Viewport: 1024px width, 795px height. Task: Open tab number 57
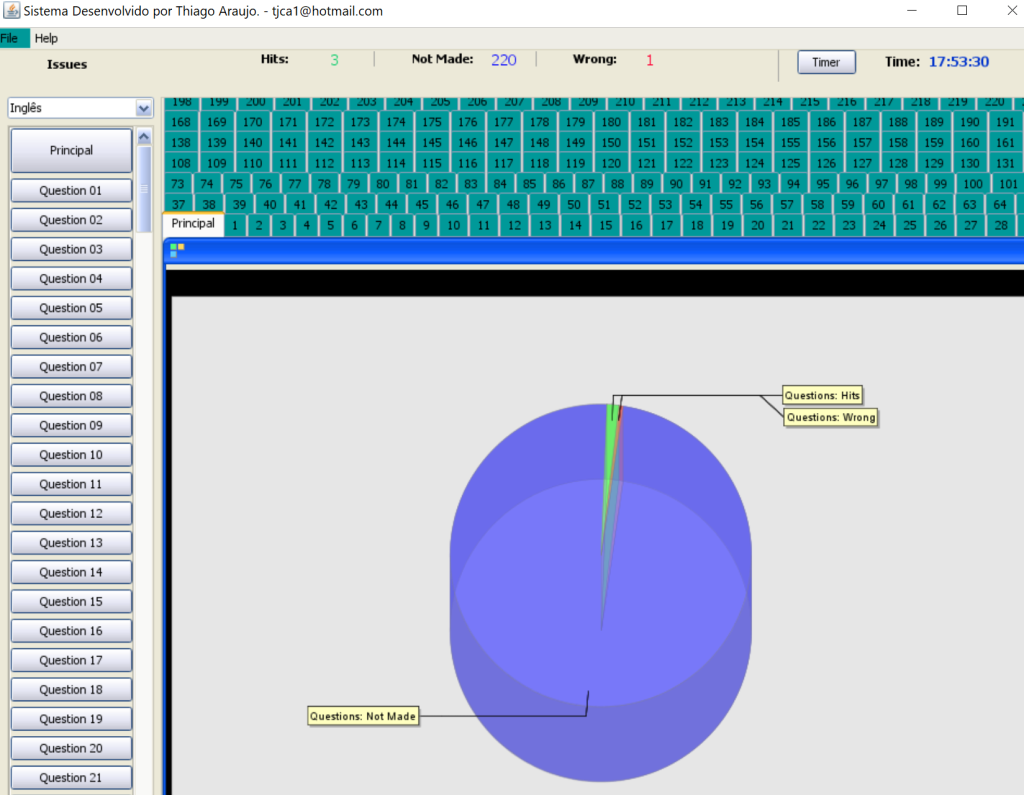787,204
